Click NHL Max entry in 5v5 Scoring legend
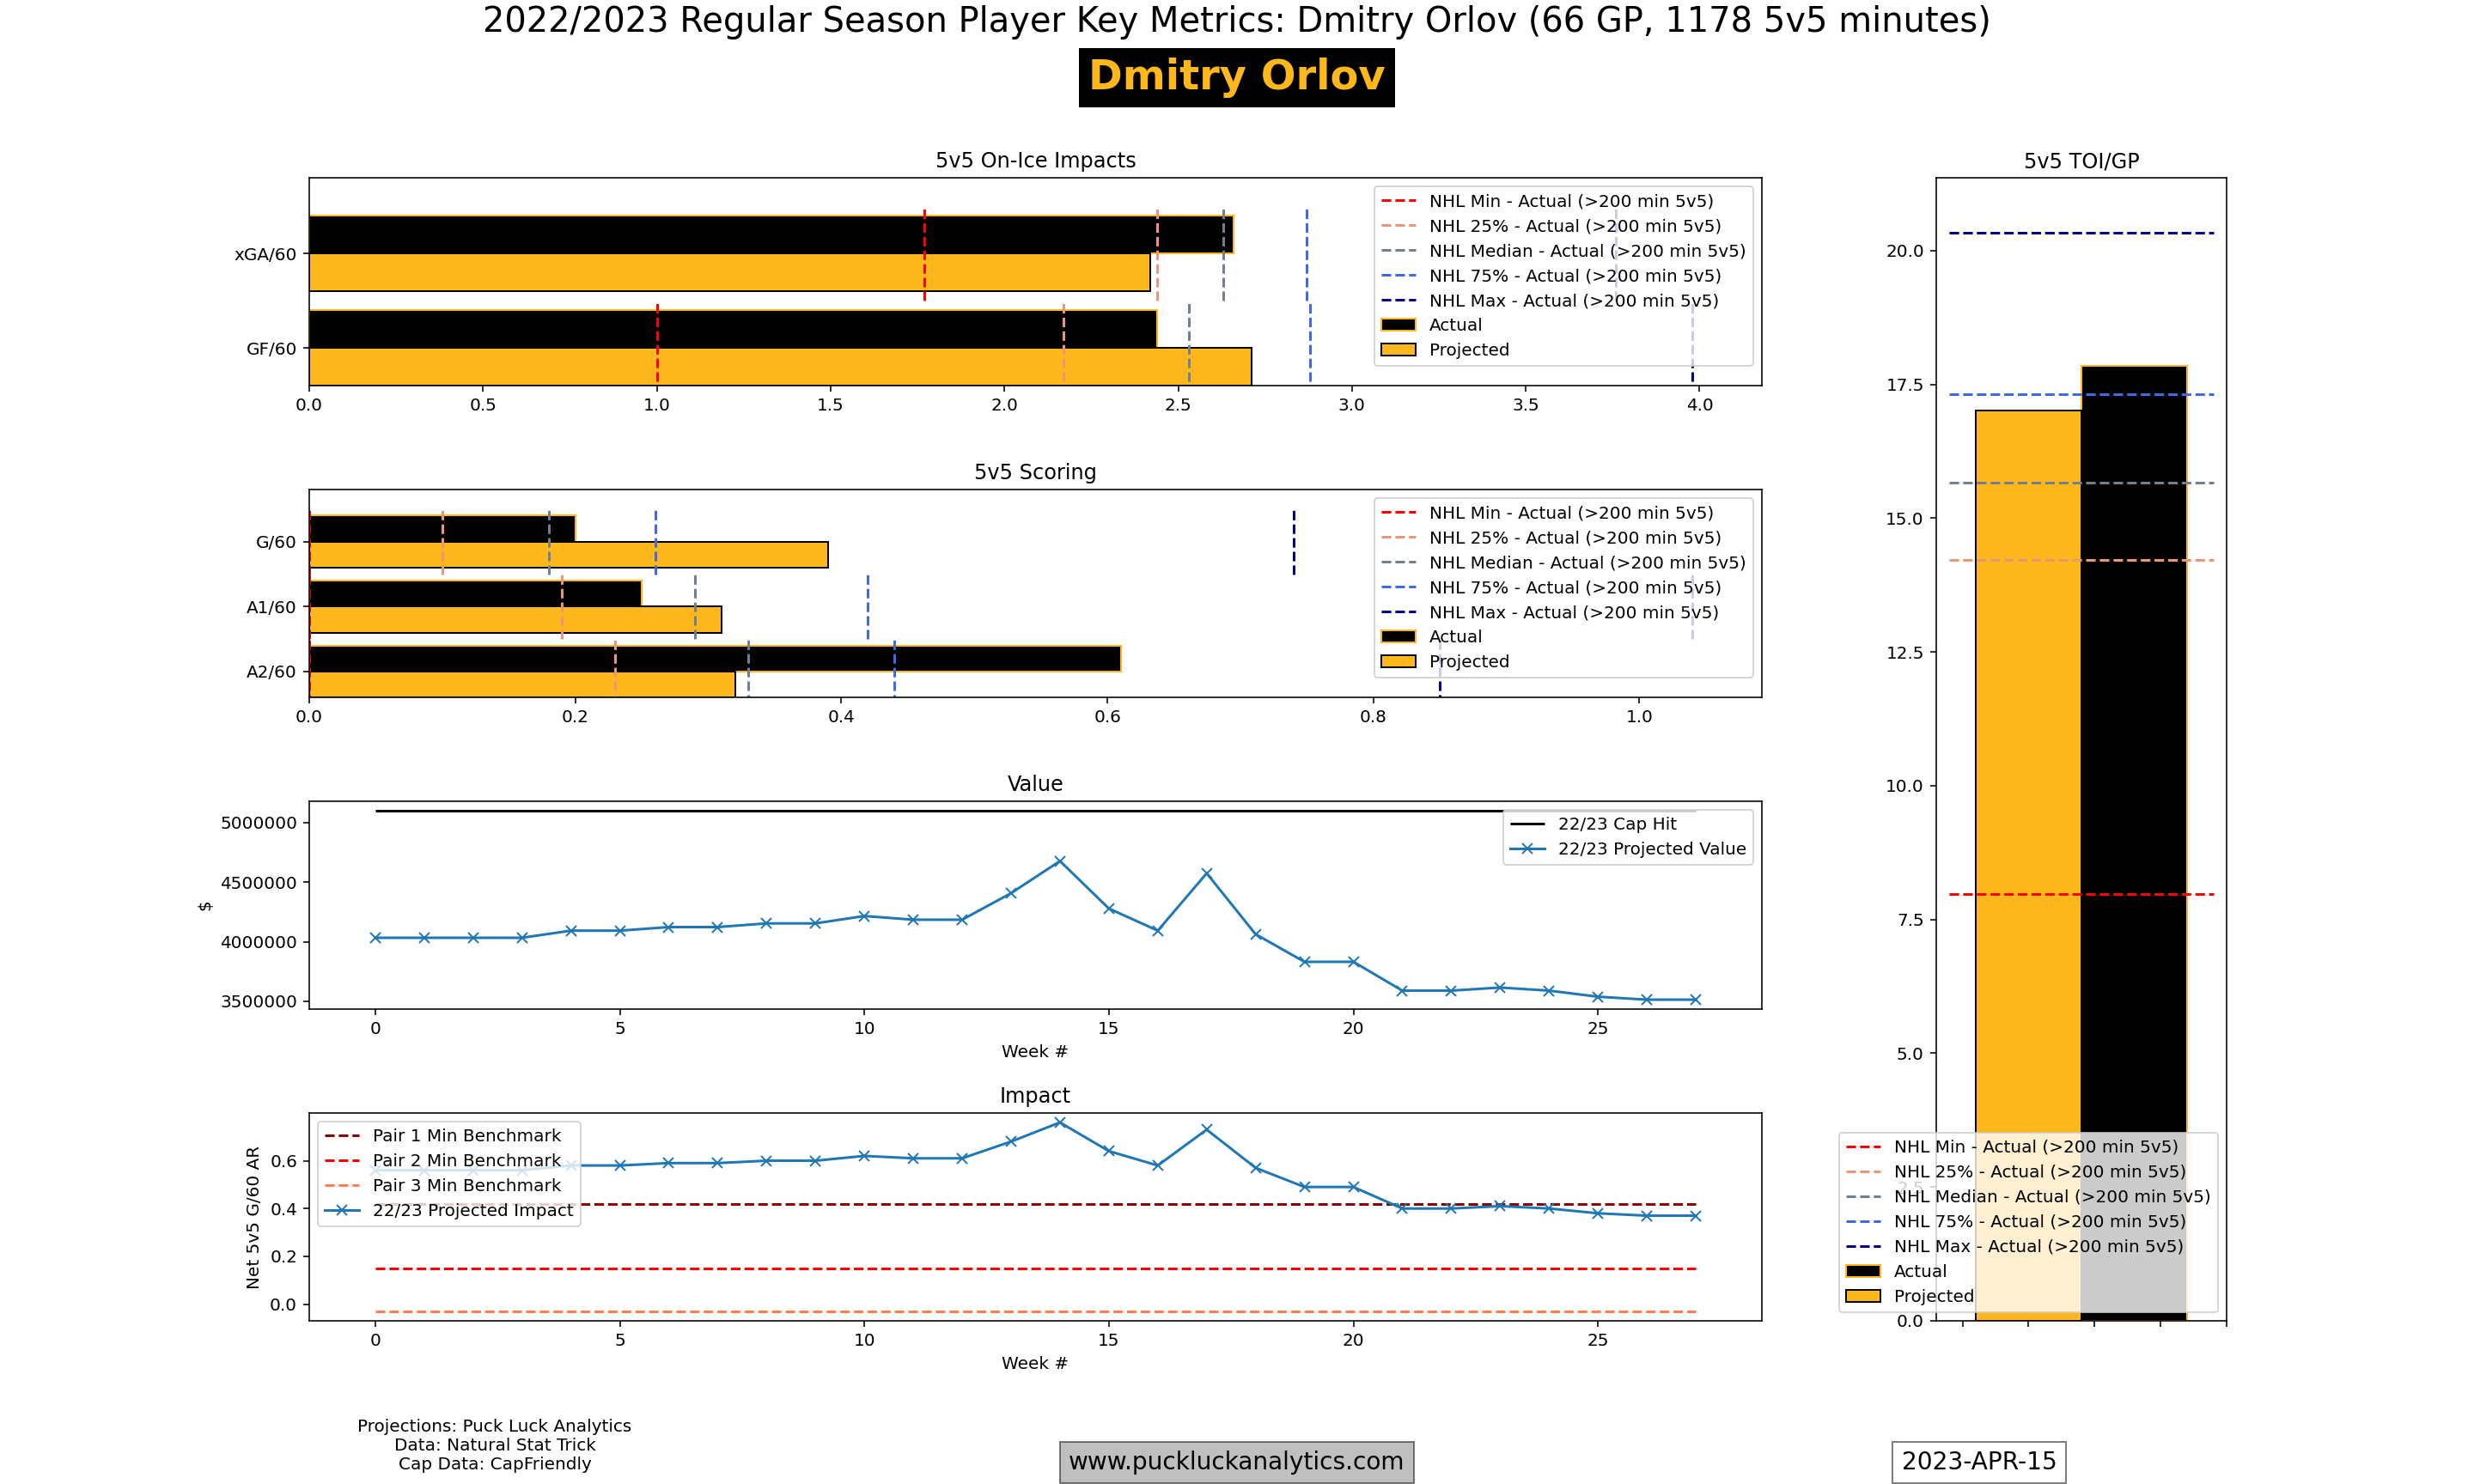The image size is (2474, 1484). click(1550, 613)
